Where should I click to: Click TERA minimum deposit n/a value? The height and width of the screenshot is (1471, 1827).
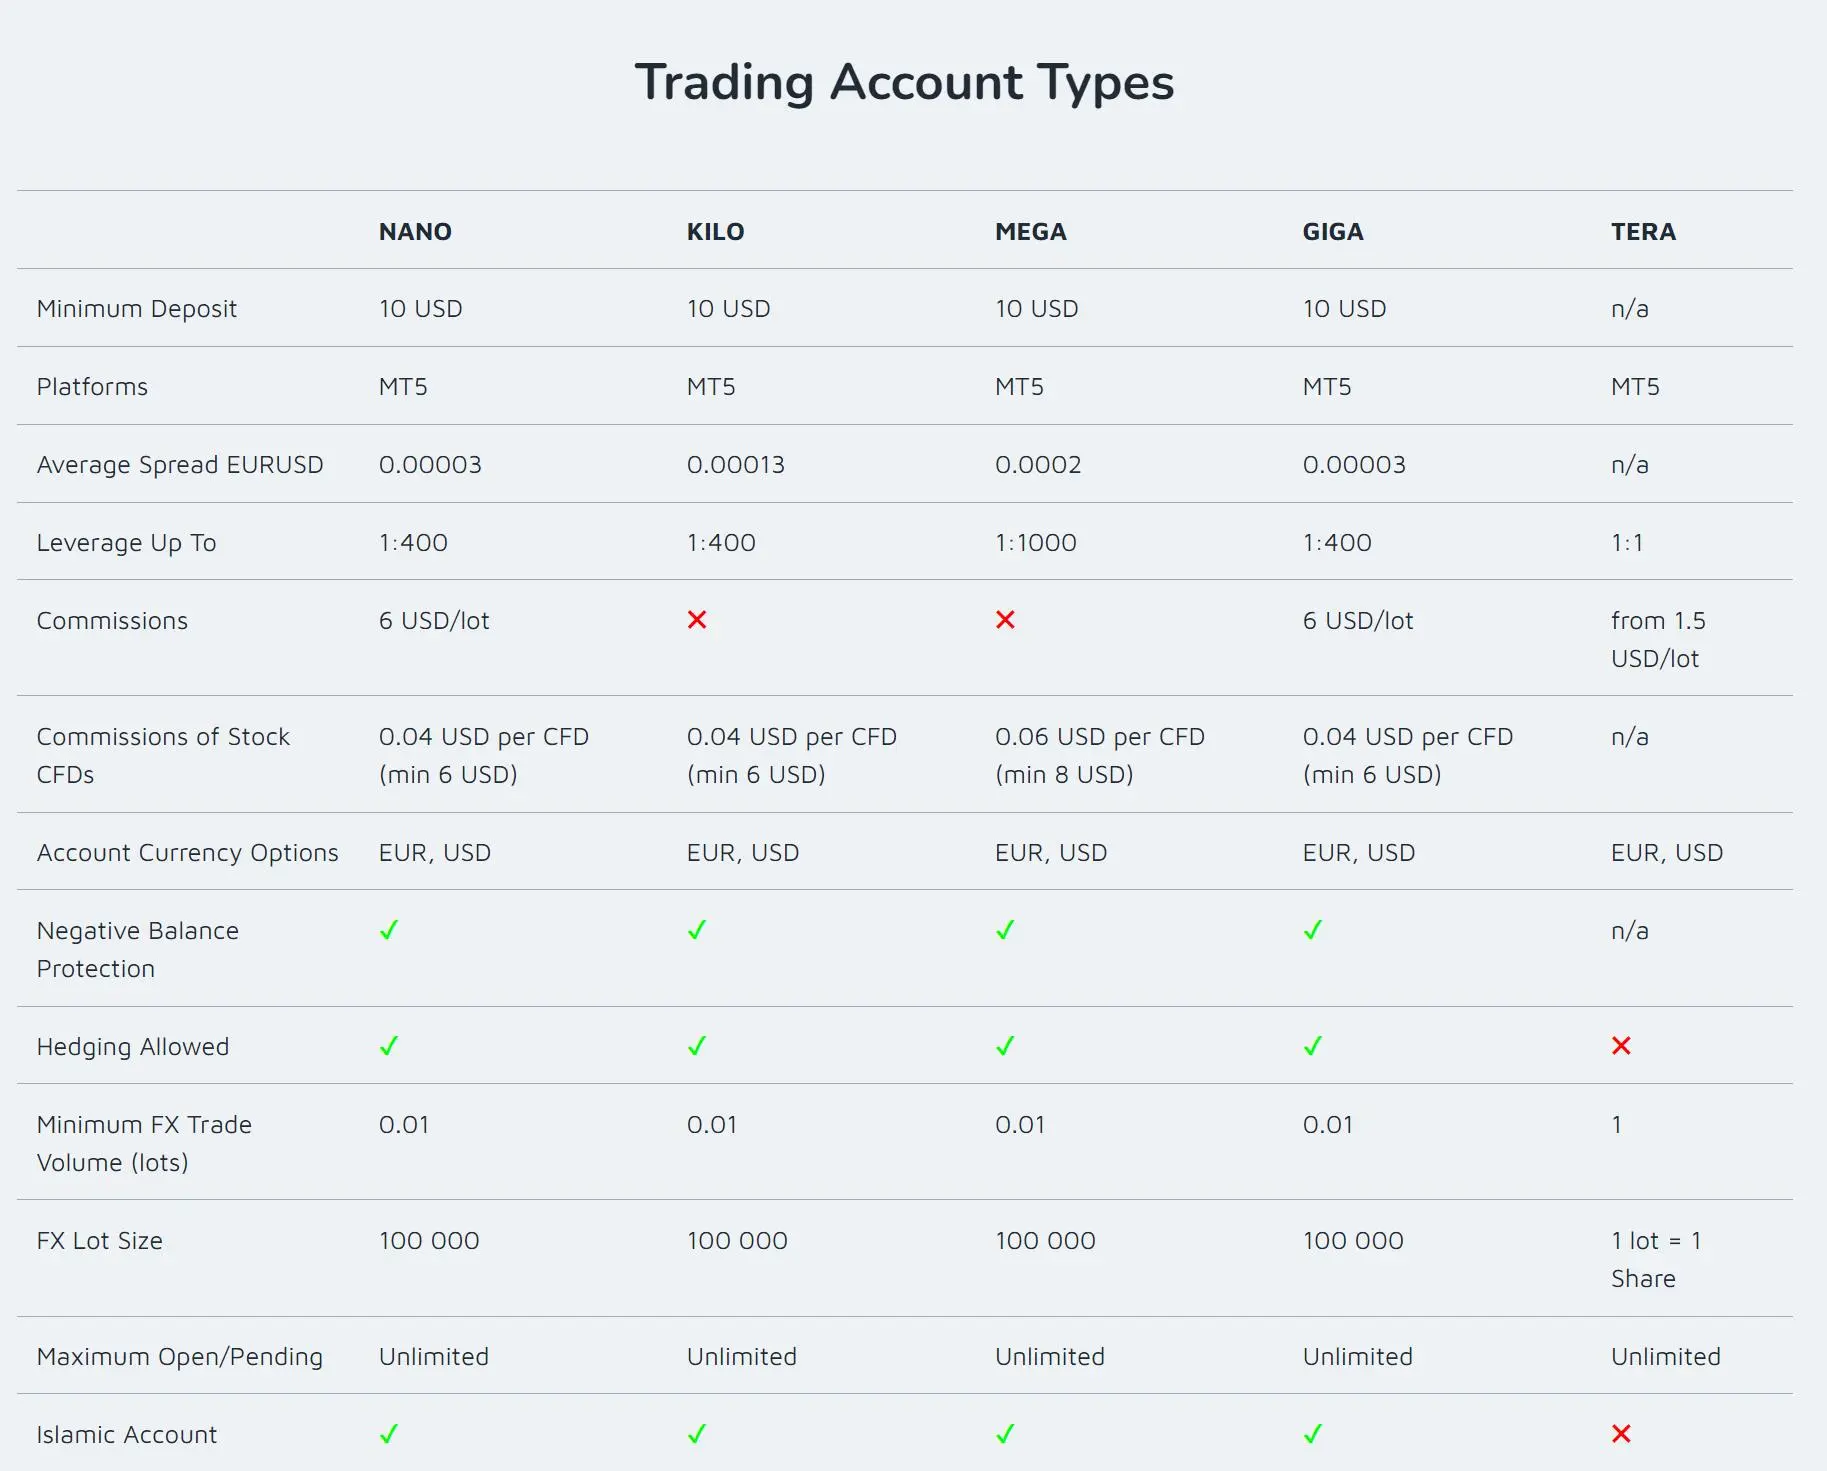pos(1630,309)
